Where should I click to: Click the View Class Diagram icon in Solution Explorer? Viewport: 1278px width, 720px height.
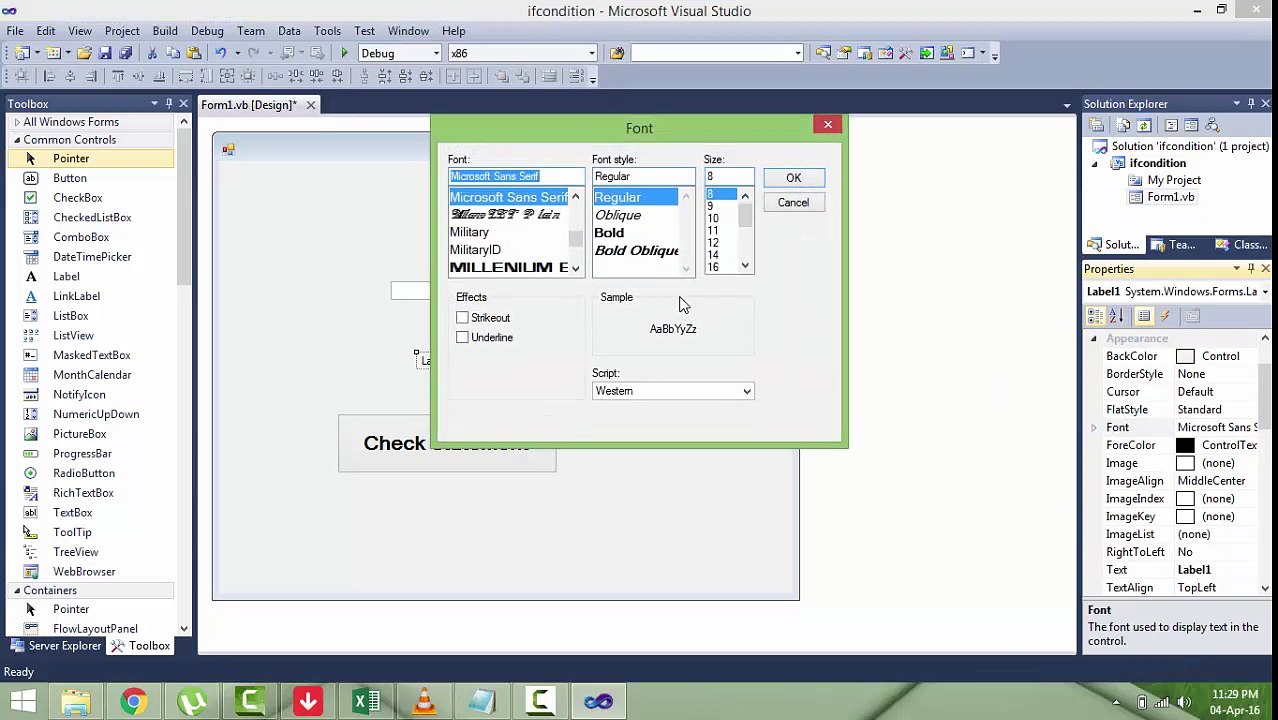[x=1212, y=125]
